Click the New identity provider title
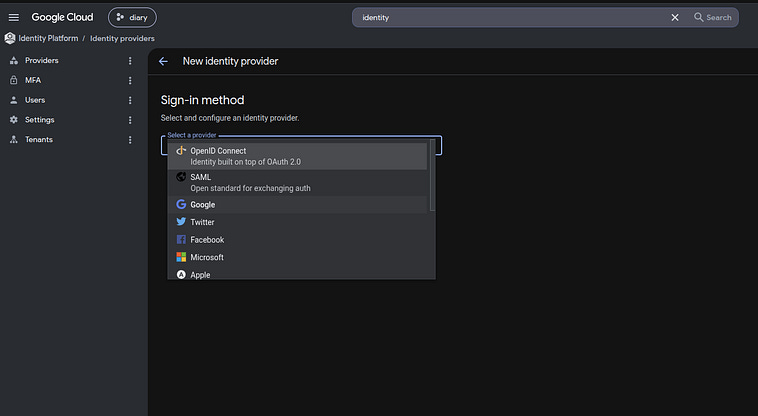Viewport: 758px width, 416px height. point(230,61)
